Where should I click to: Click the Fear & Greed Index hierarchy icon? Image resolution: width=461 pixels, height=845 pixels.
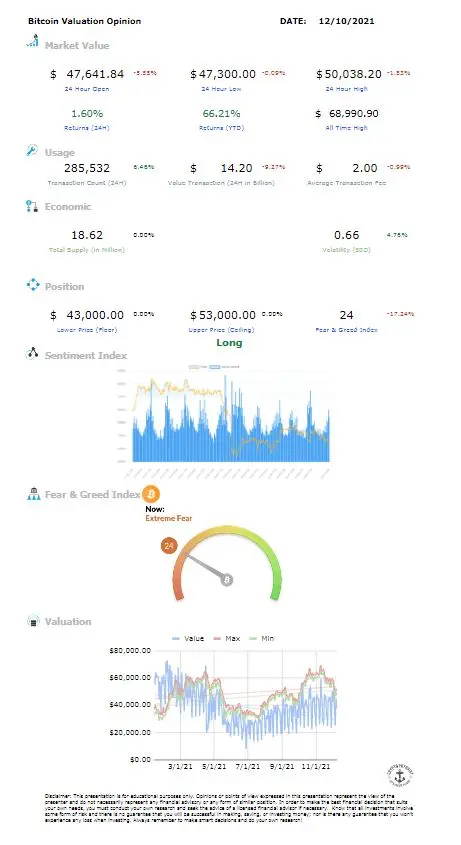(33, 494)
